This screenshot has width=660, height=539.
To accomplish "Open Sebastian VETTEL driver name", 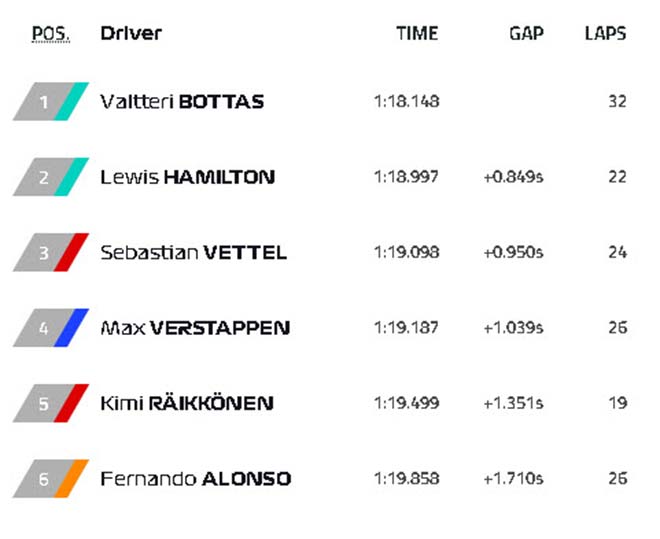I will pyautogui.click(x=194, y=252).
